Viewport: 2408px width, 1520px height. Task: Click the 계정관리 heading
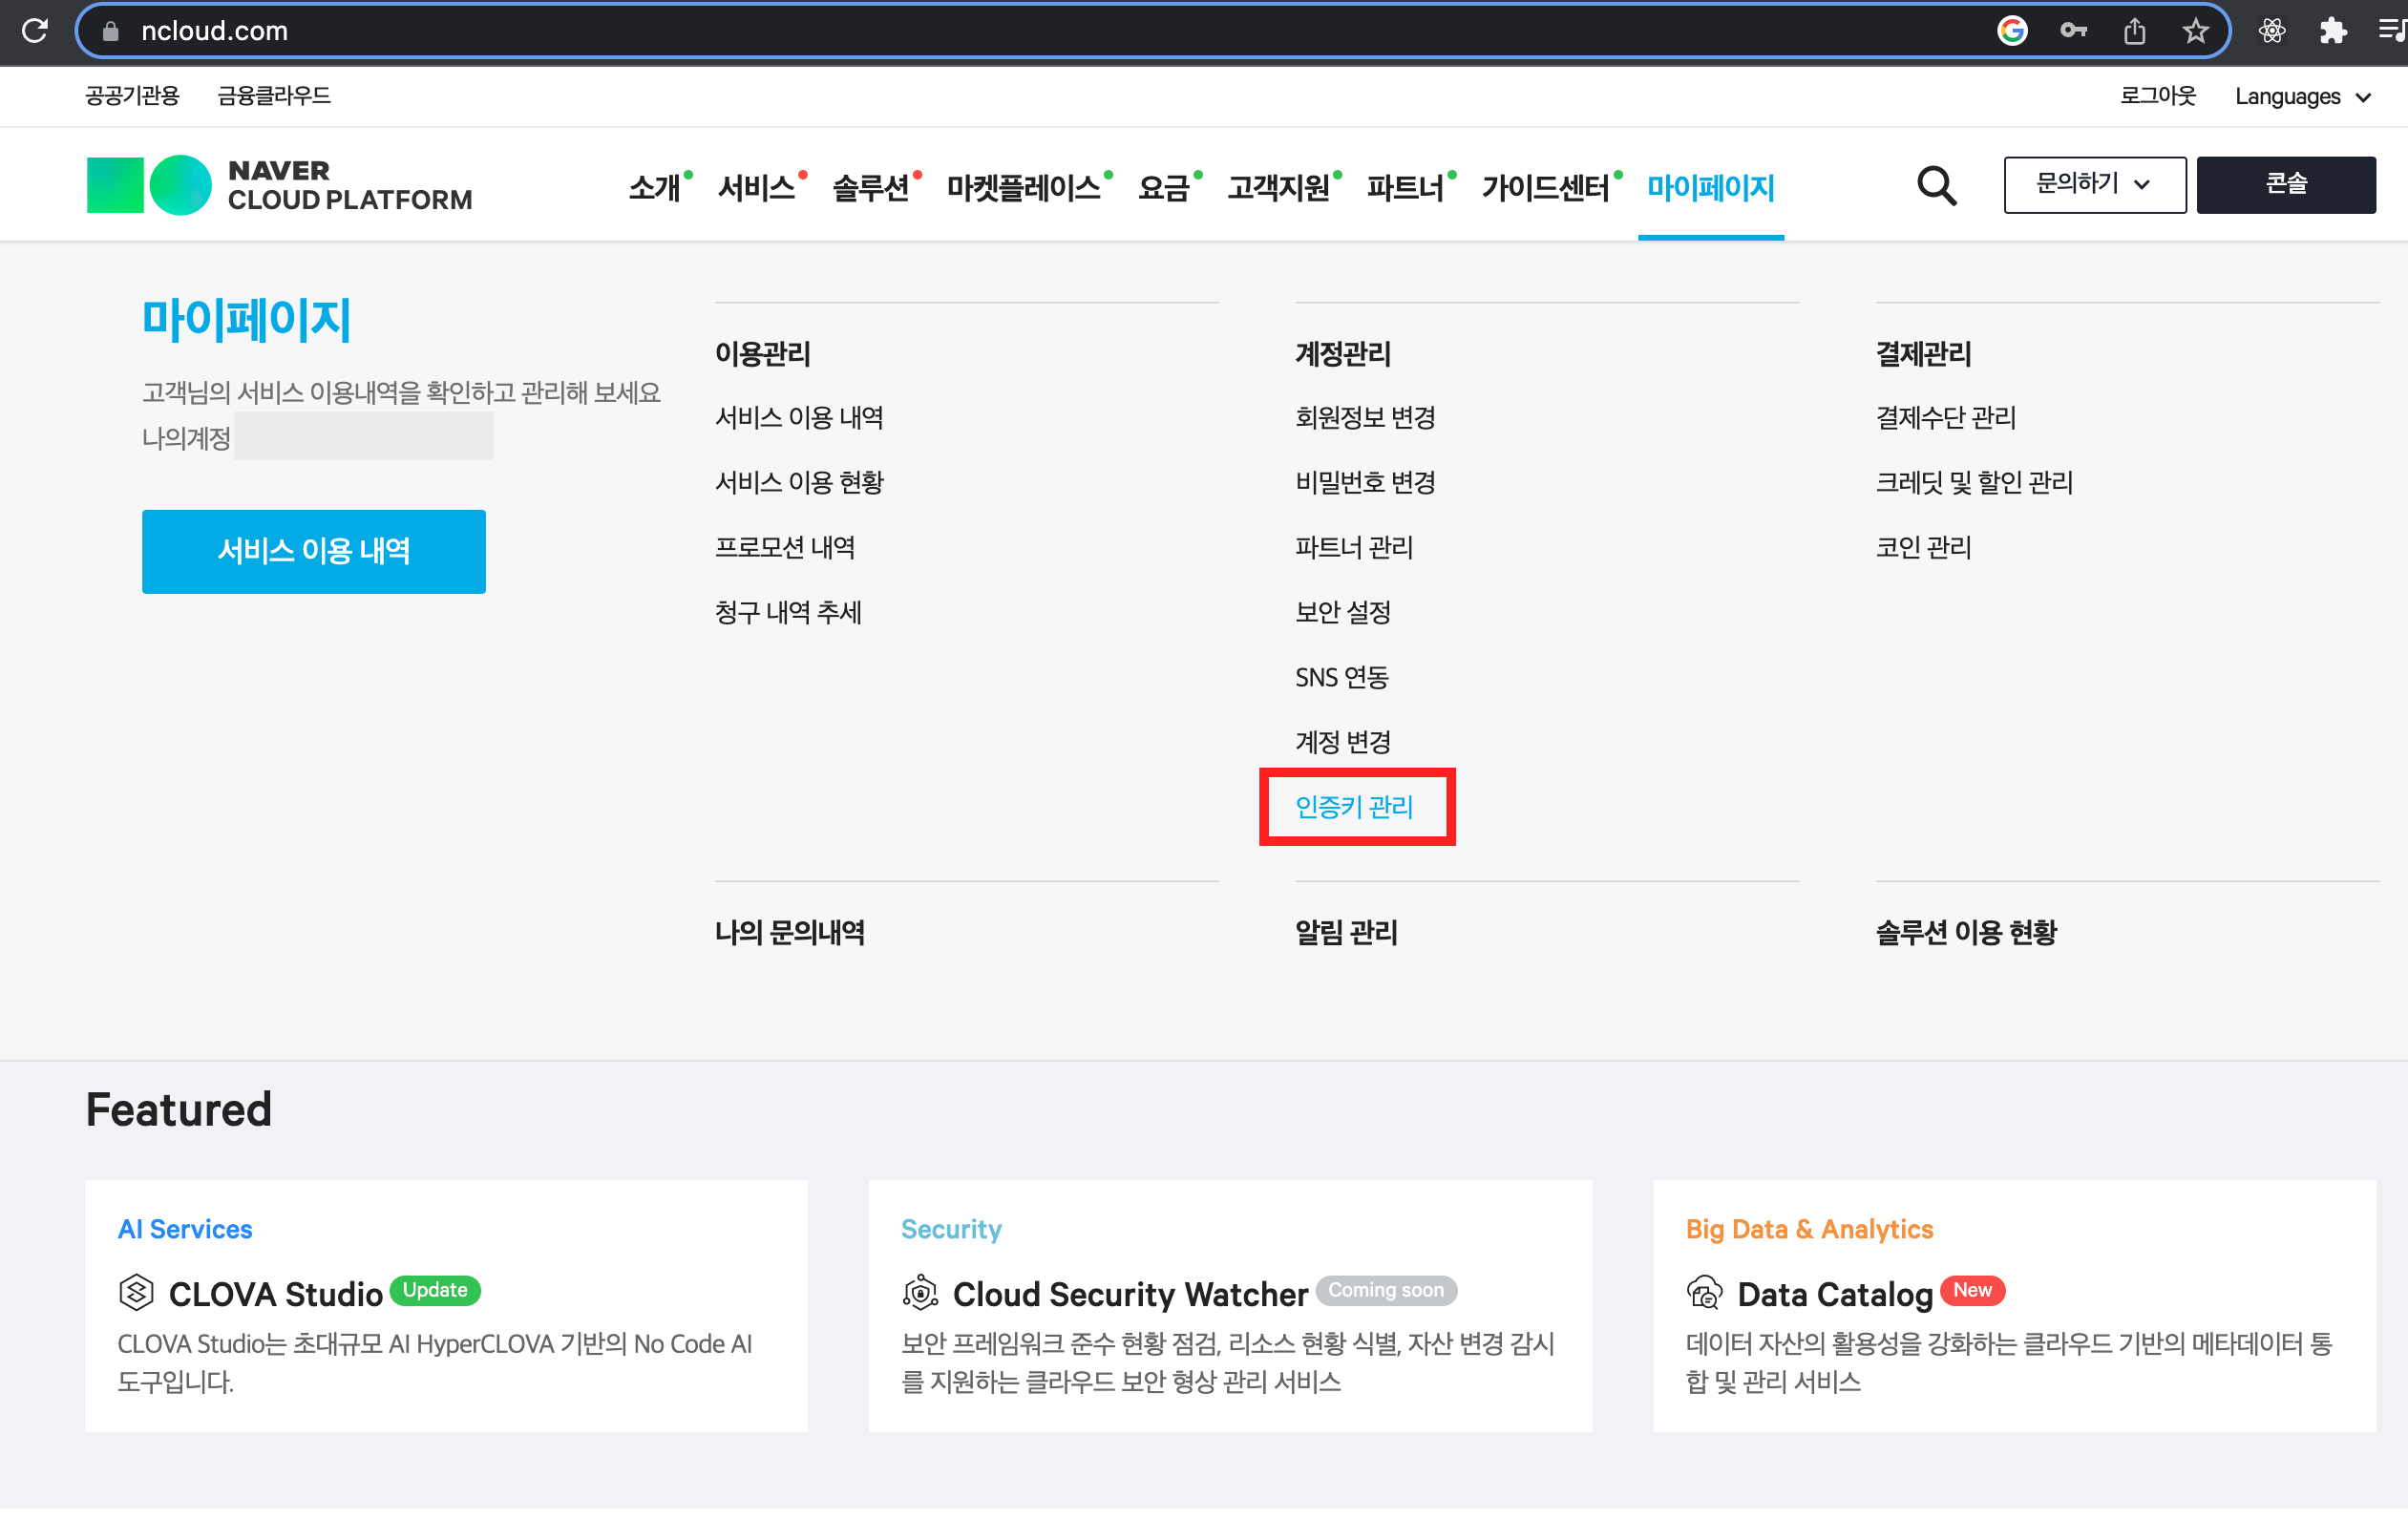coord(1343,353)
